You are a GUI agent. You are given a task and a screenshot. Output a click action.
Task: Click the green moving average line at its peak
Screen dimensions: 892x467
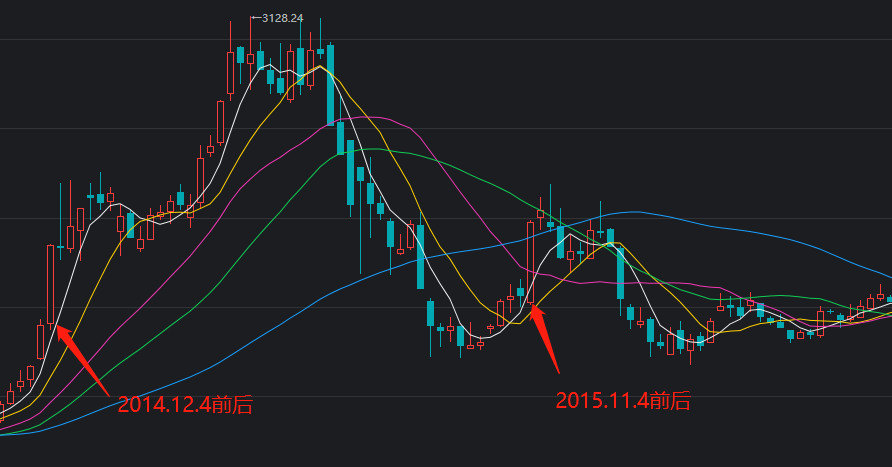pos(372,149)
